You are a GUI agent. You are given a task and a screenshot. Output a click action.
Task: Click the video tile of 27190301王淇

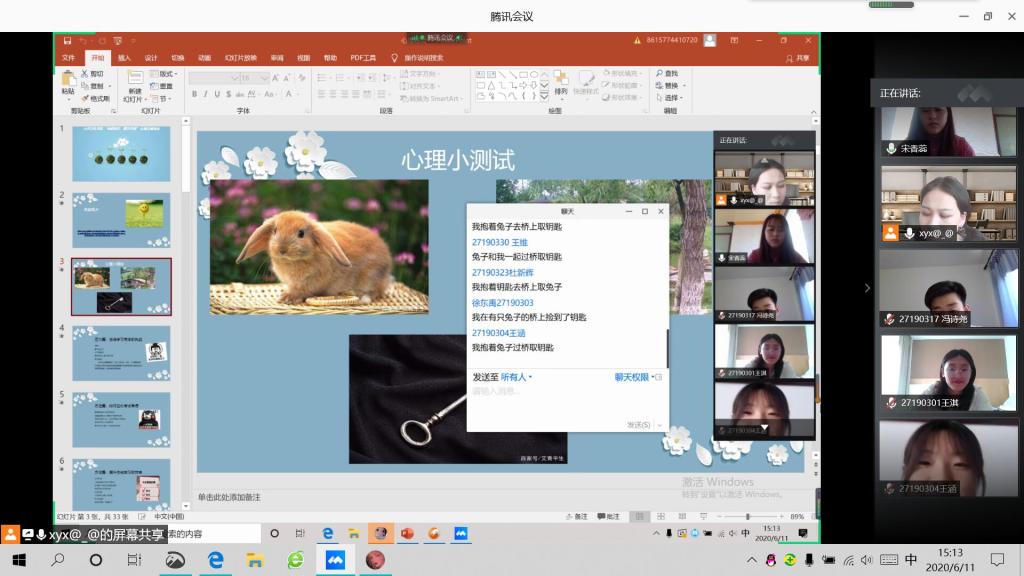(948, 373)
